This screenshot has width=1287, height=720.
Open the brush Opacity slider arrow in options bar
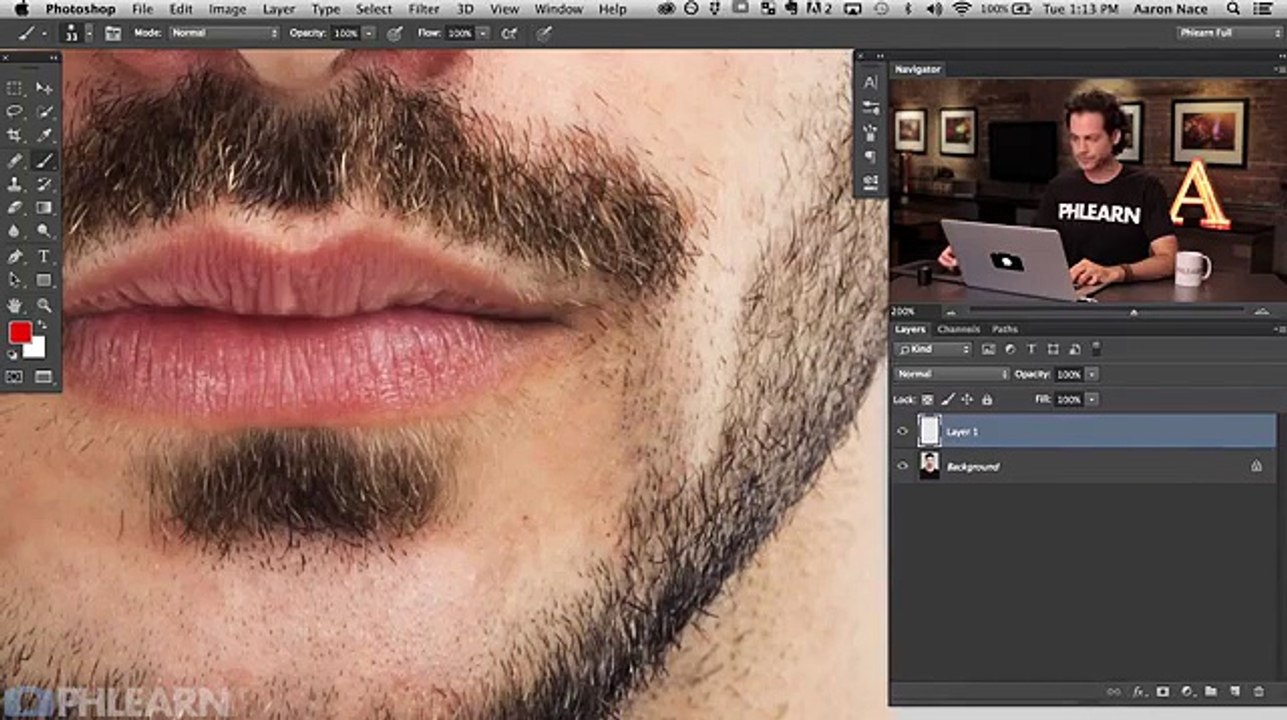click(369, 33)
